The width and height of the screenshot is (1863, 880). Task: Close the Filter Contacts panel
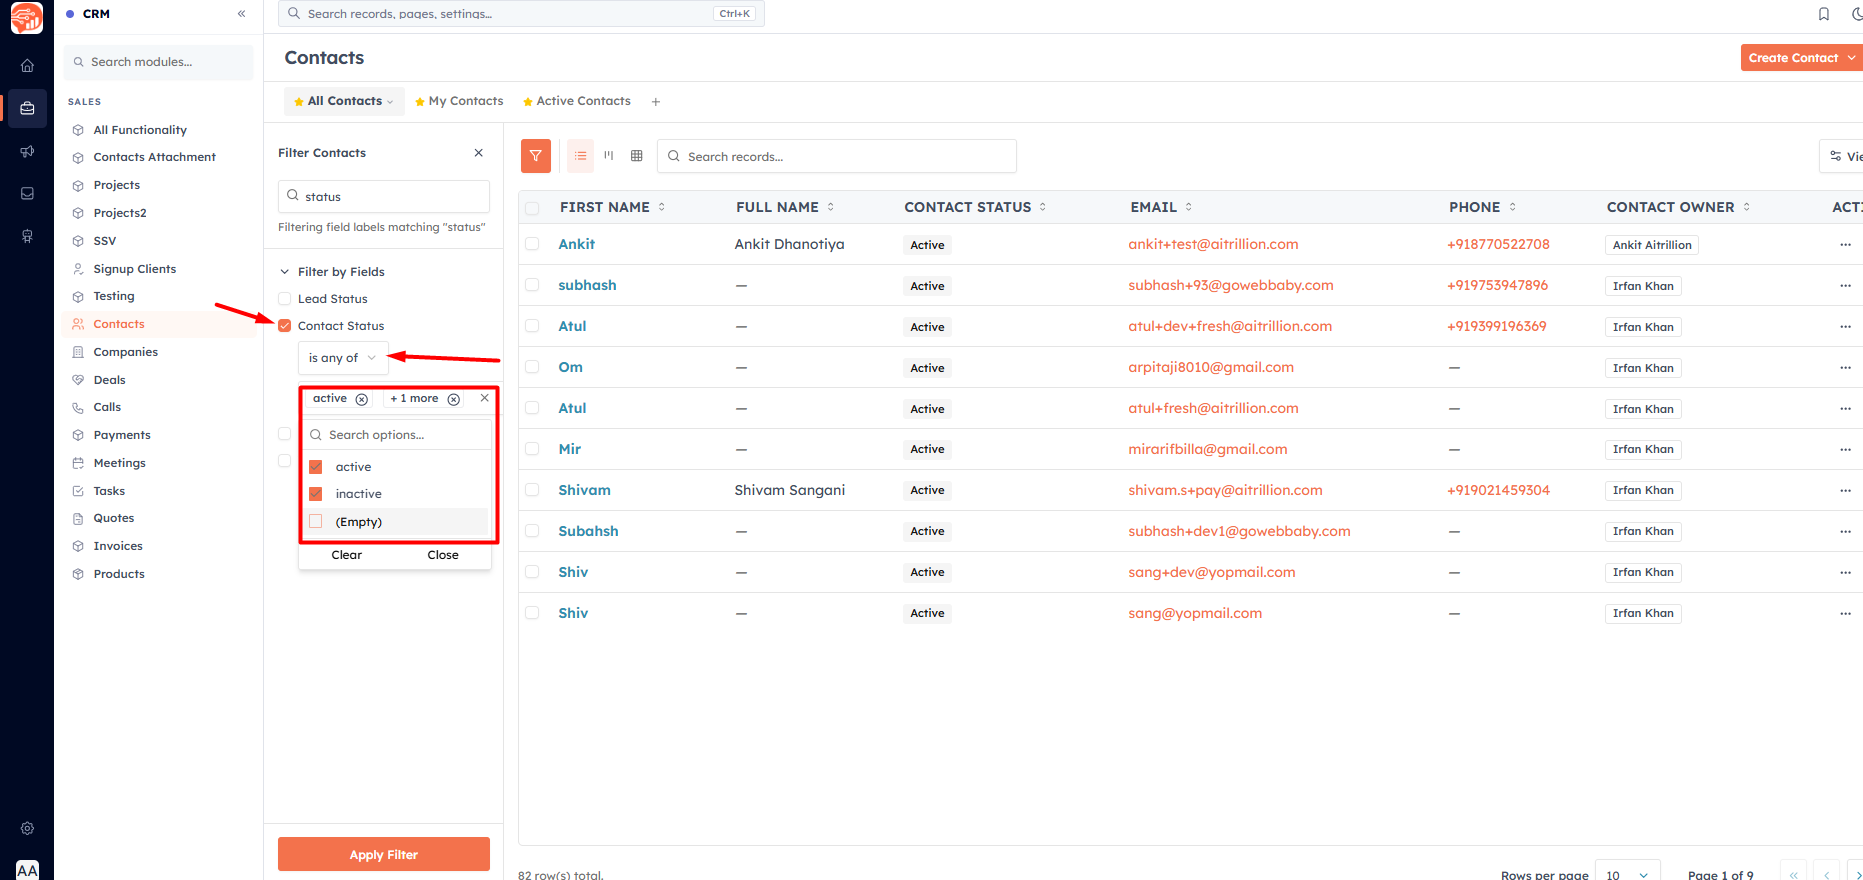[x=479, y=153]
